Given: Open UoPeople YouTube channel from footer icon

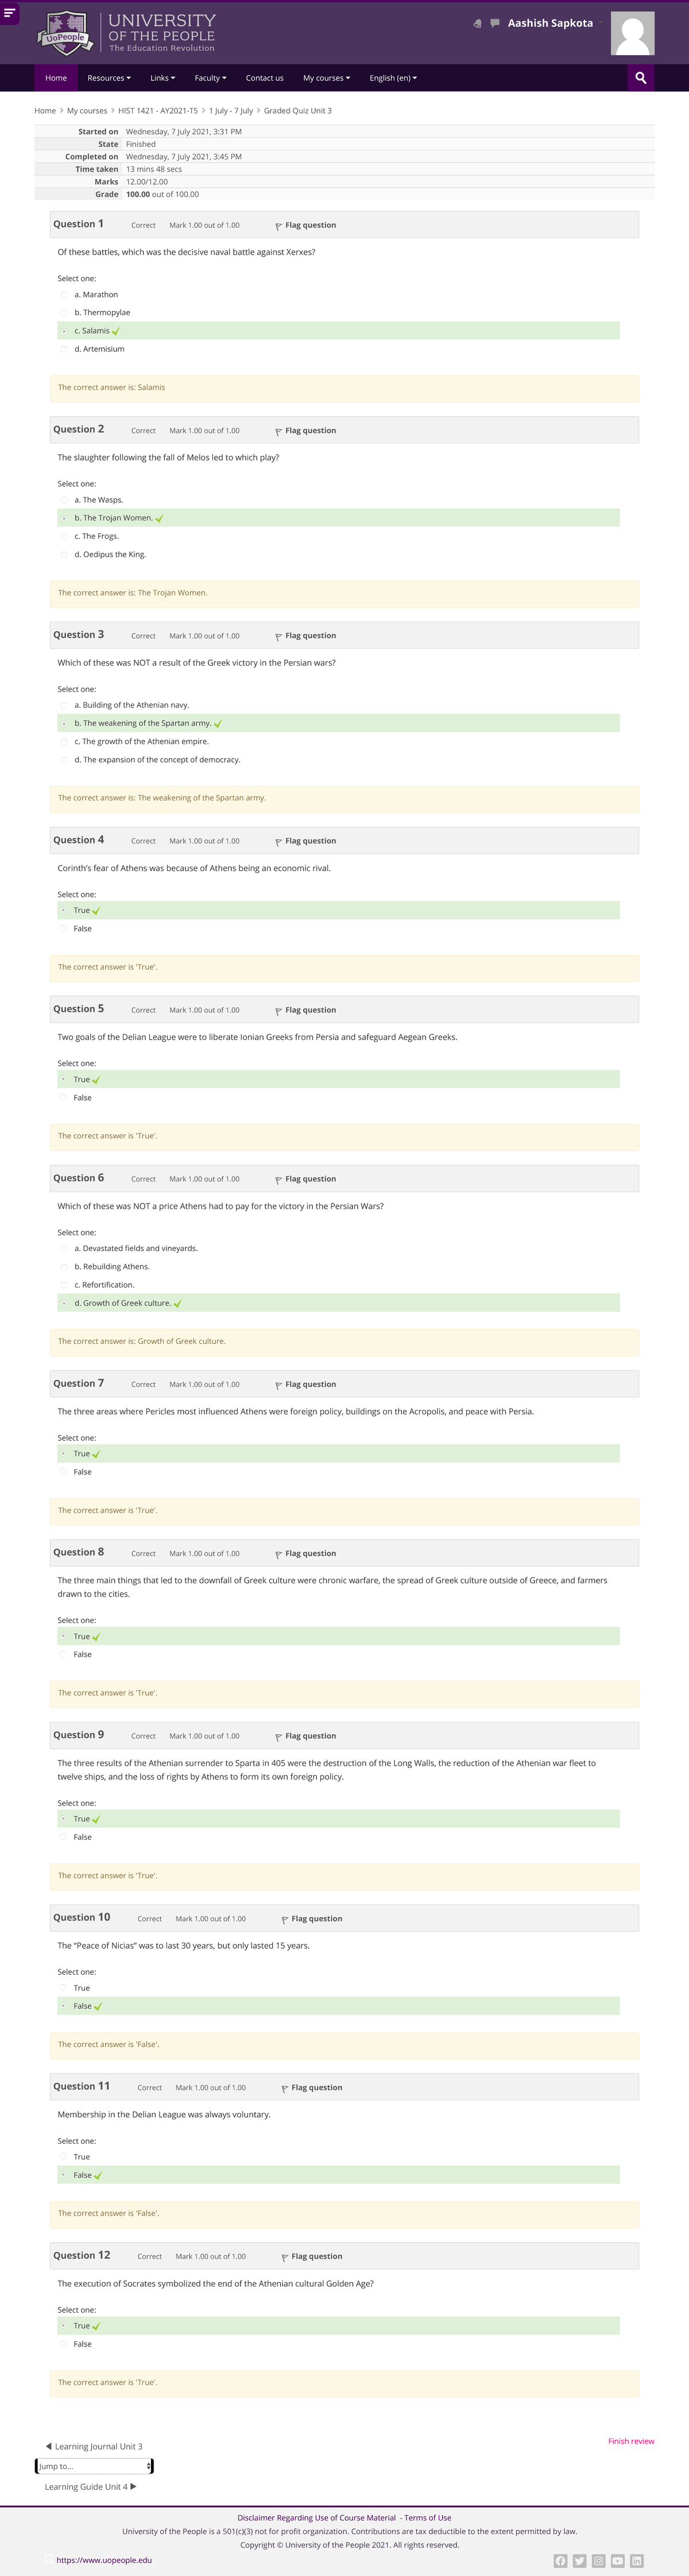Looking at the screenshot, I should tap(618, 2561).
